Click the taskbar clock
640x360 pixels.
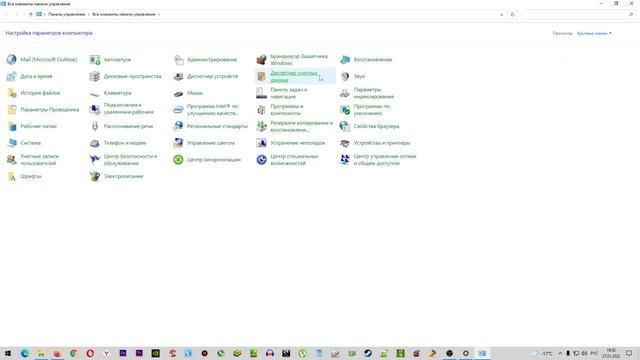(611, 353)
